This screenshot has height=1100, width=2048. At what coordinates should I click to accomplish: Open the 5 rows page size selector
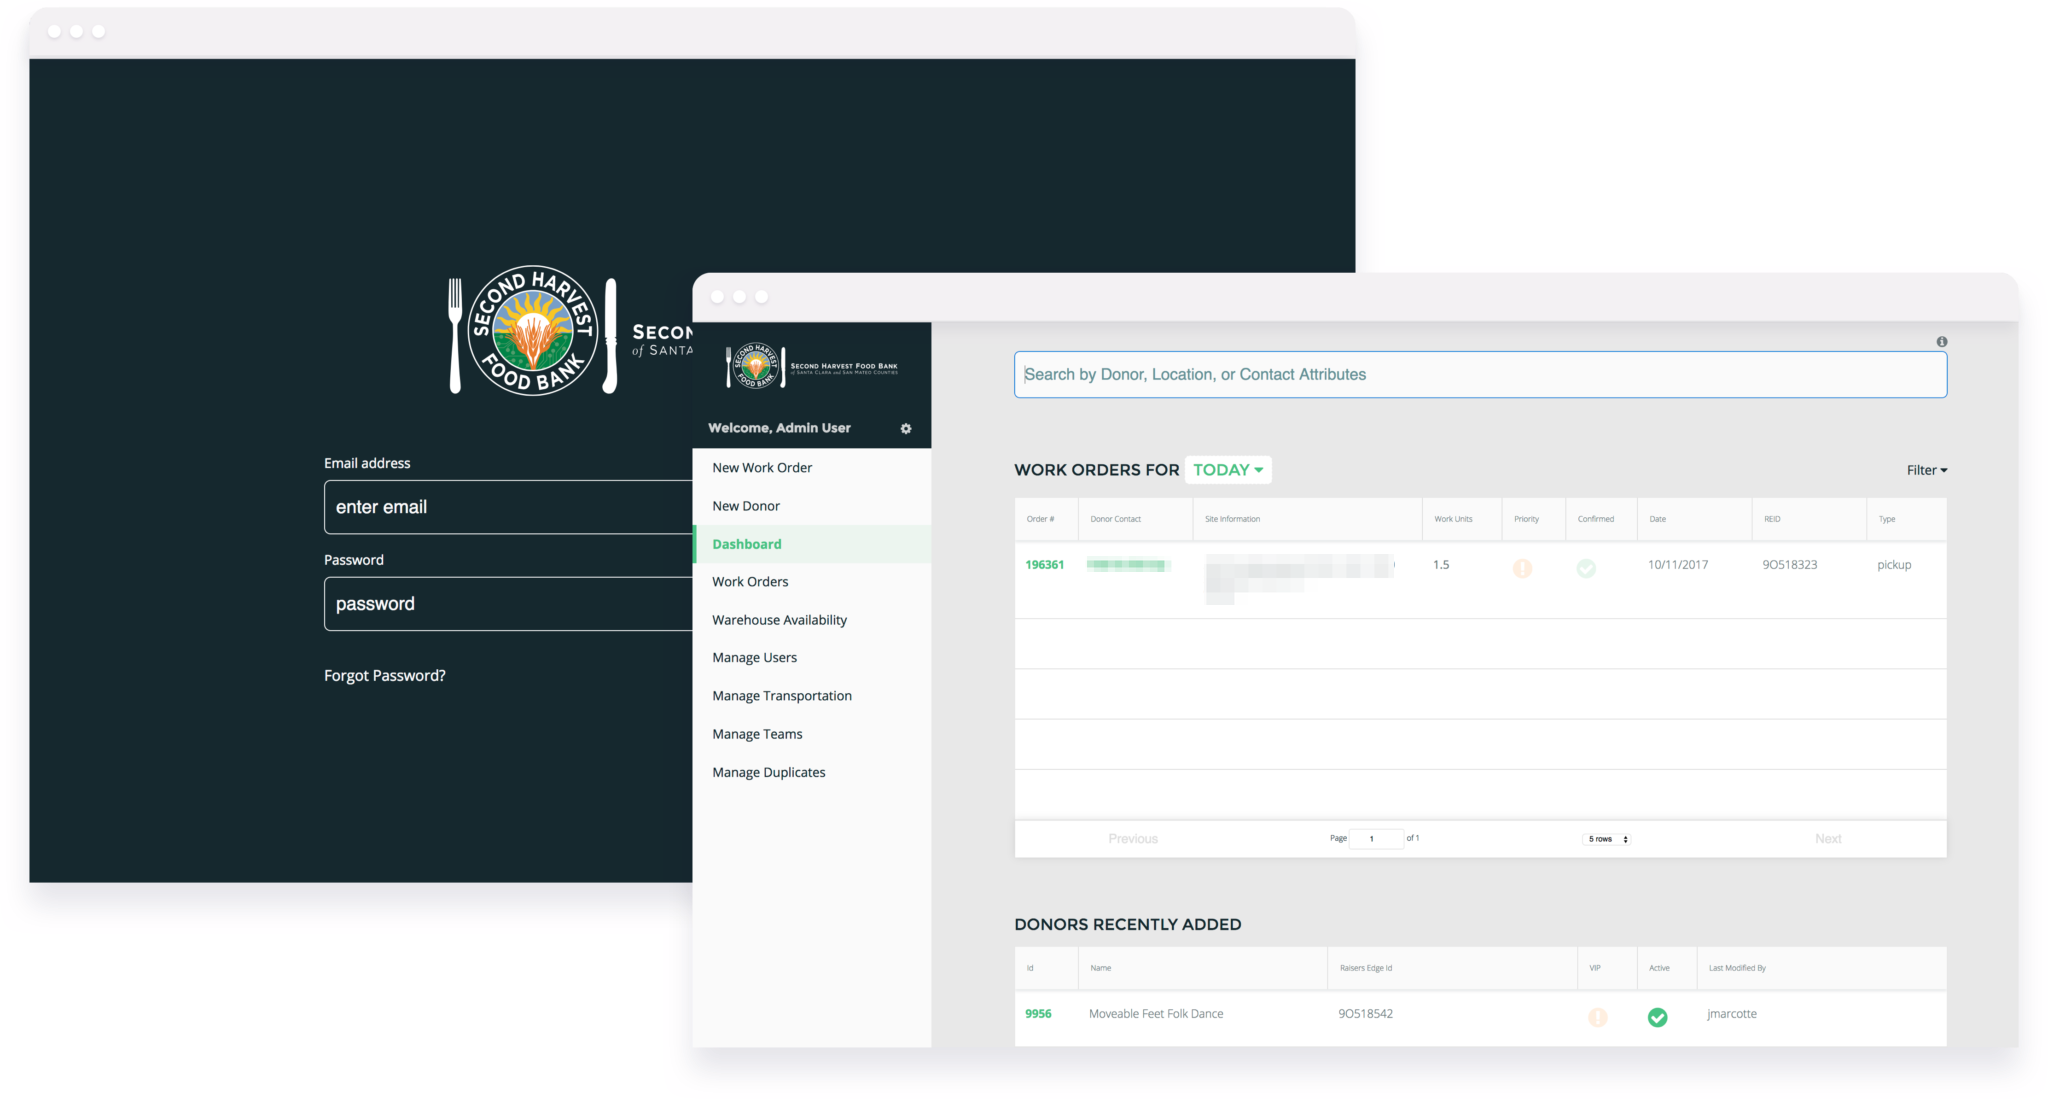tap(1608, 839)
